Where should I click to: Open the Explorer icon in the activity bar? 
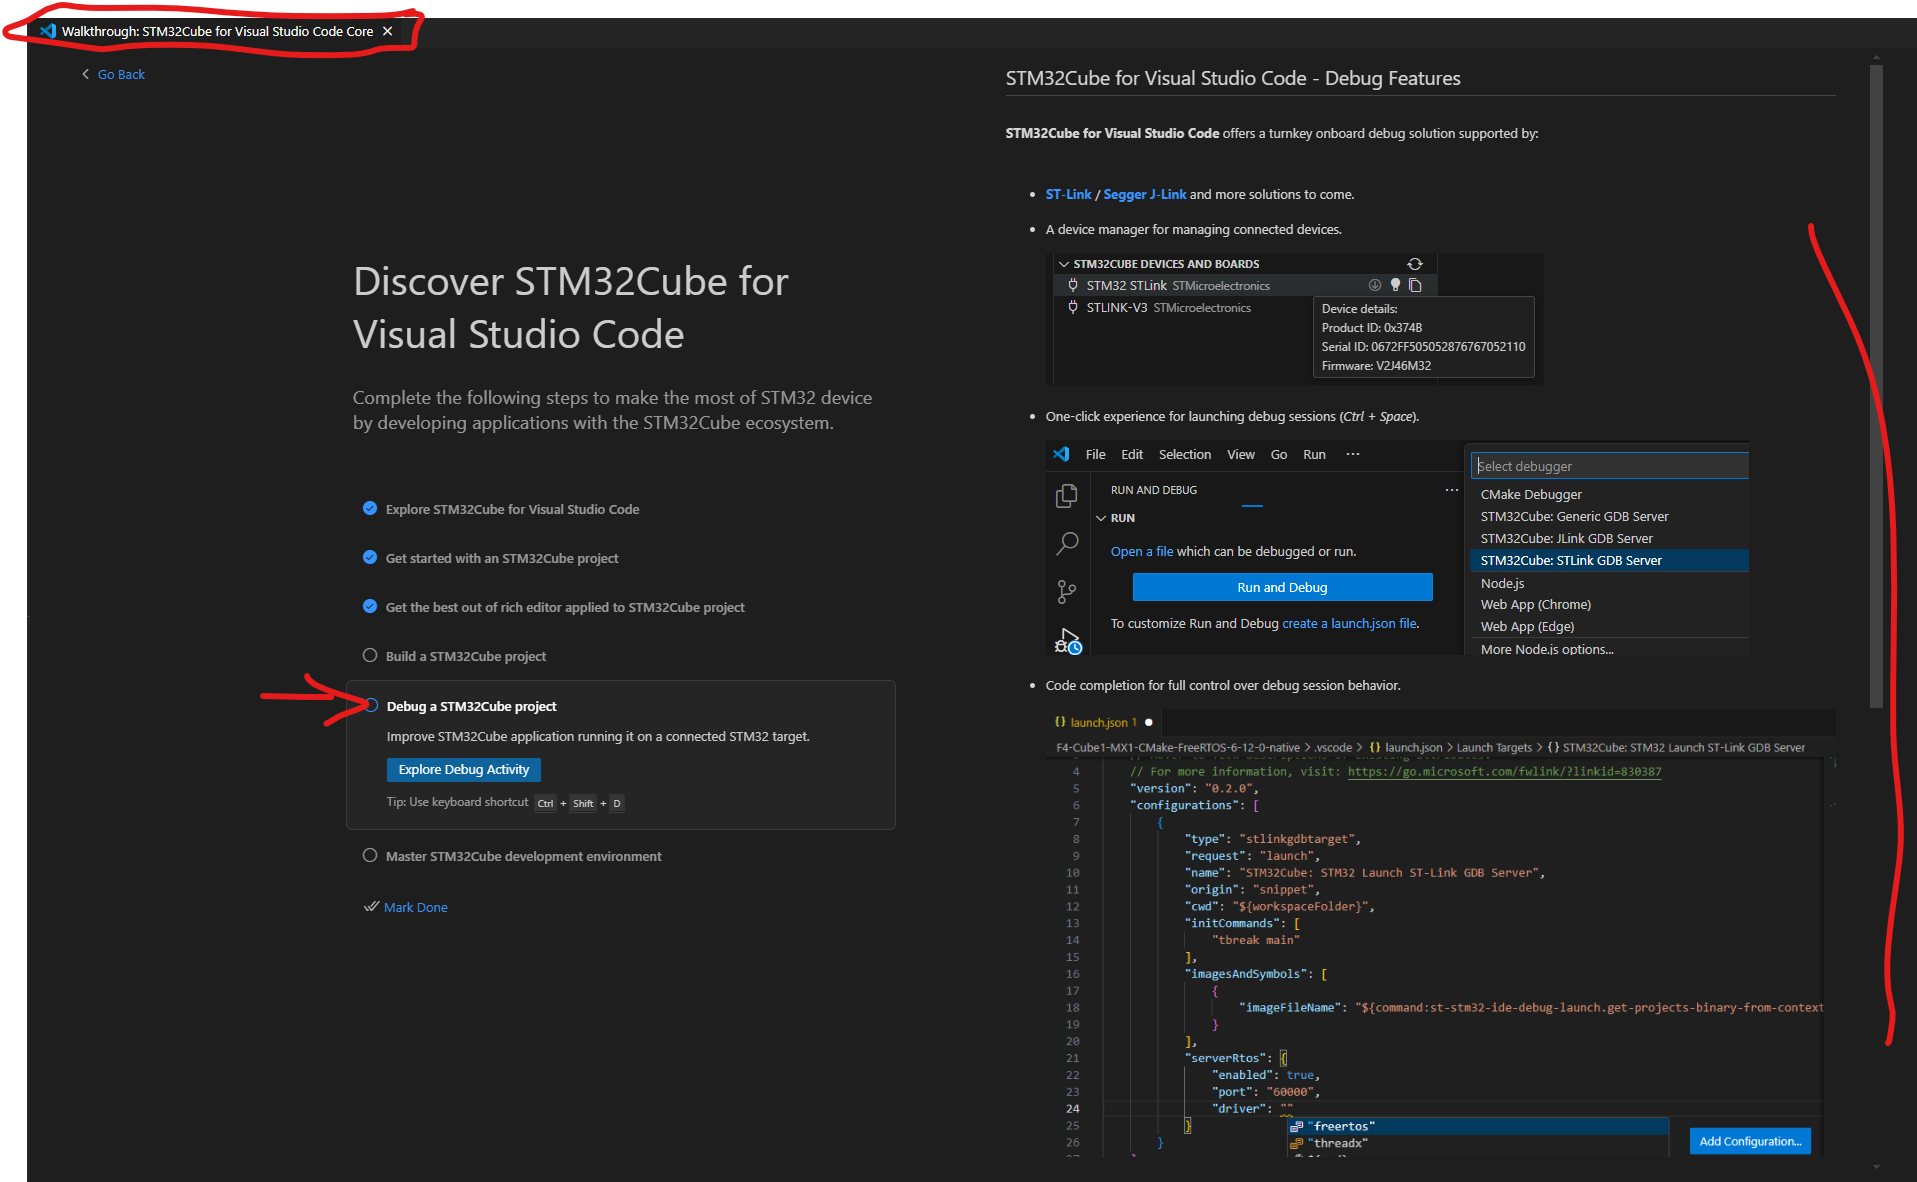tap(1066, 495)
